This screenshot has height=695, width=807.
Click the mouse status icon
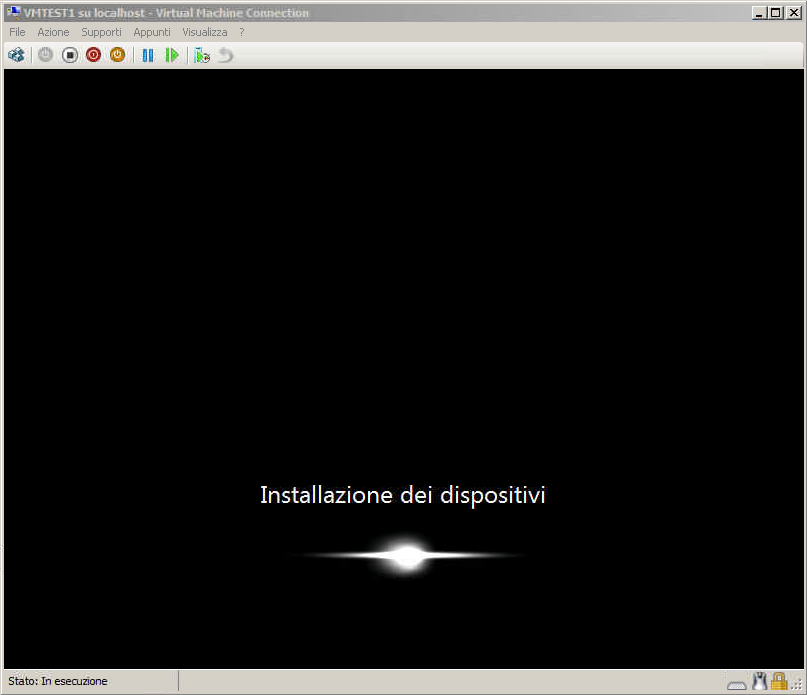pos(759,681)
